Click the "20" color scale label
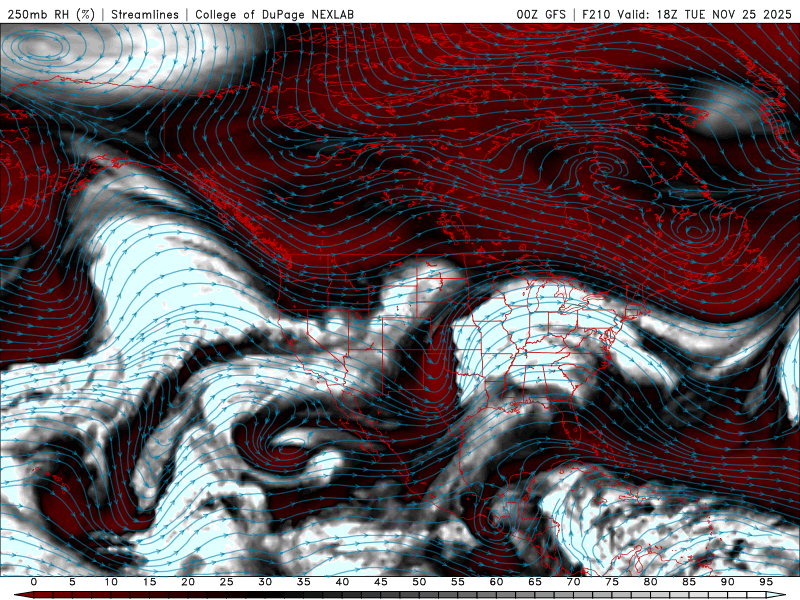Screen dimensions: 800x600 coord(188,582)
